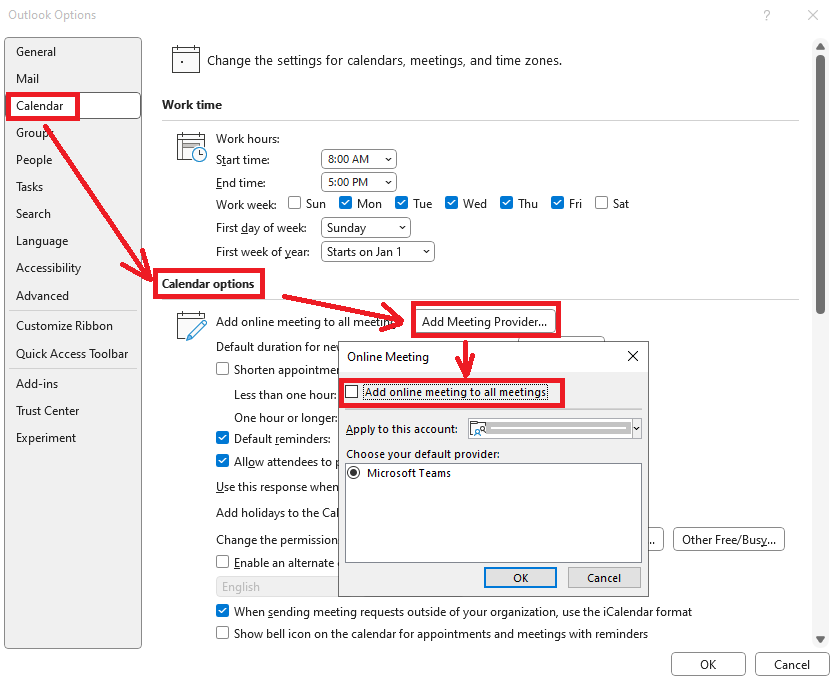Viewport: 834px width, 678px height.
Task: Open the Trust Center section
Action: tap(48, 410)
